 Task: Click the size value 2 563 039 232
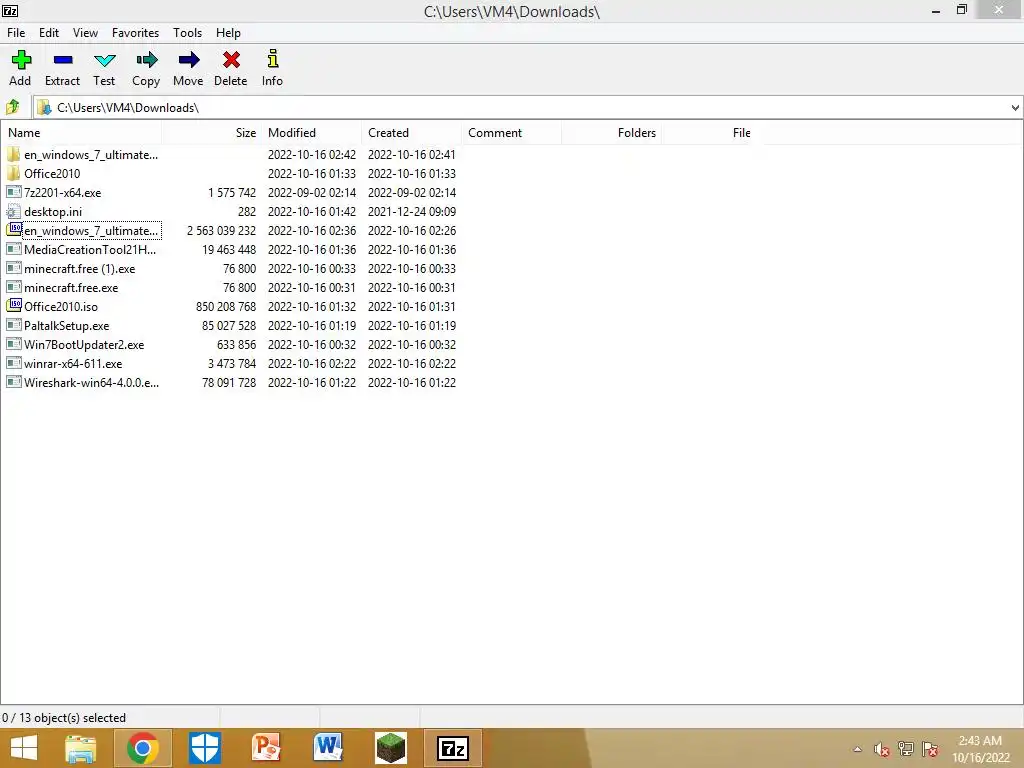tap(221, 231)
